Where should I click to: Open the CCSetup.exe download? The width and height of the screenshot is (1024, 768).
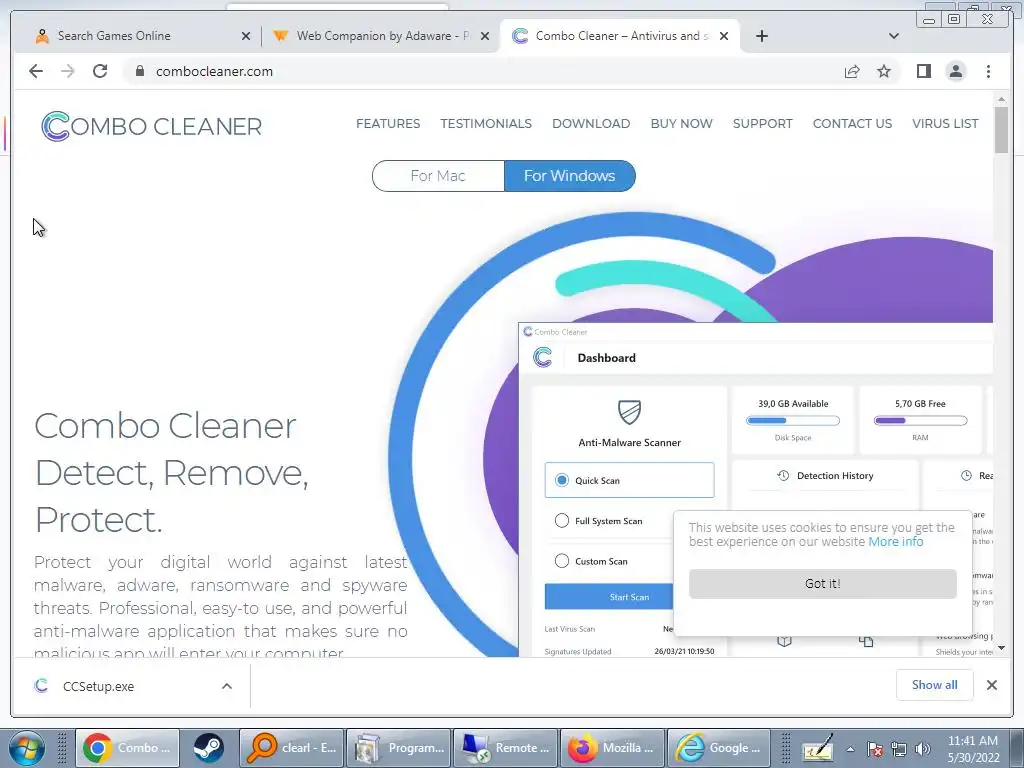coord(98,686)
